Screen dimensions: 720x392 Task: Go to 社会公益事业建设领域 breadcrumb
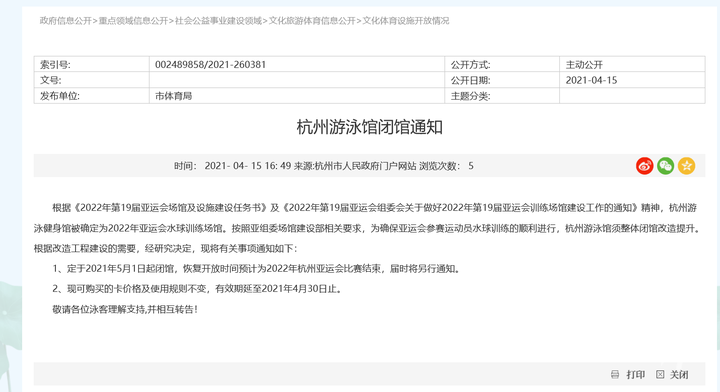(219, 21)
